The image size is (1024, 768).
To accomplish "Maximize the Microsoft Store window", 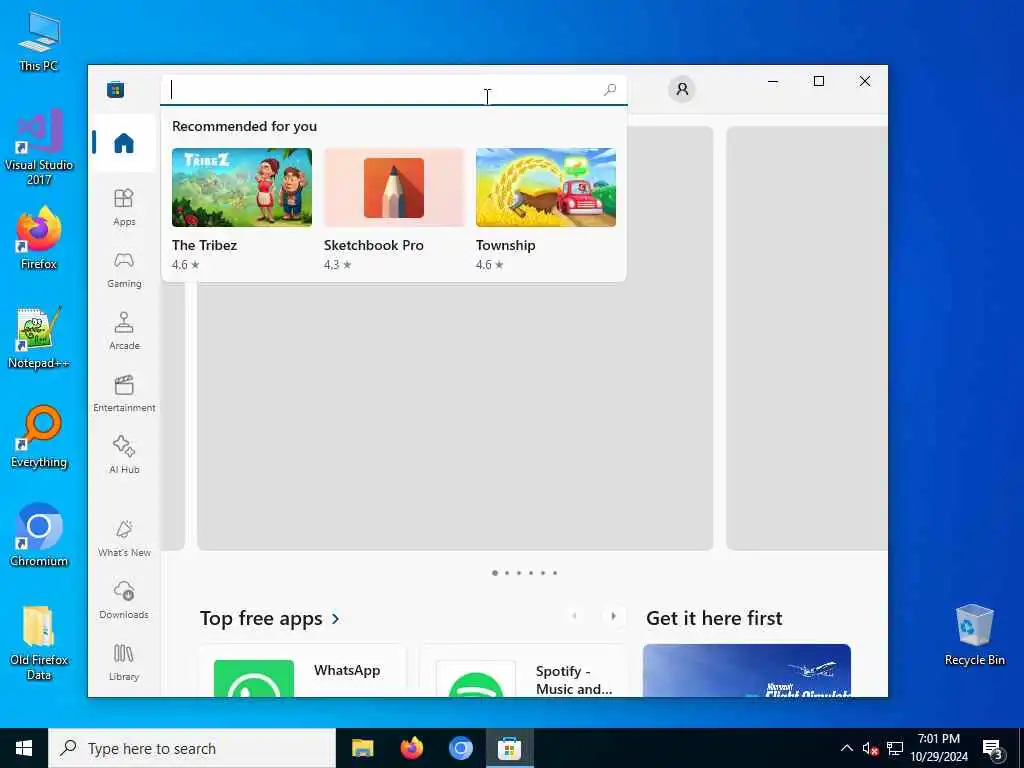I will click(x=819, y=81).
